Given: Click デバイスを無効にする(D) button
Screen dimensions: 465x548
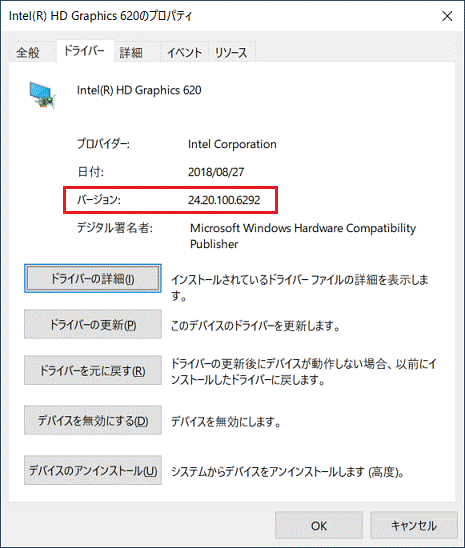Looking at the screenshot, I should (x=93, y=420).
